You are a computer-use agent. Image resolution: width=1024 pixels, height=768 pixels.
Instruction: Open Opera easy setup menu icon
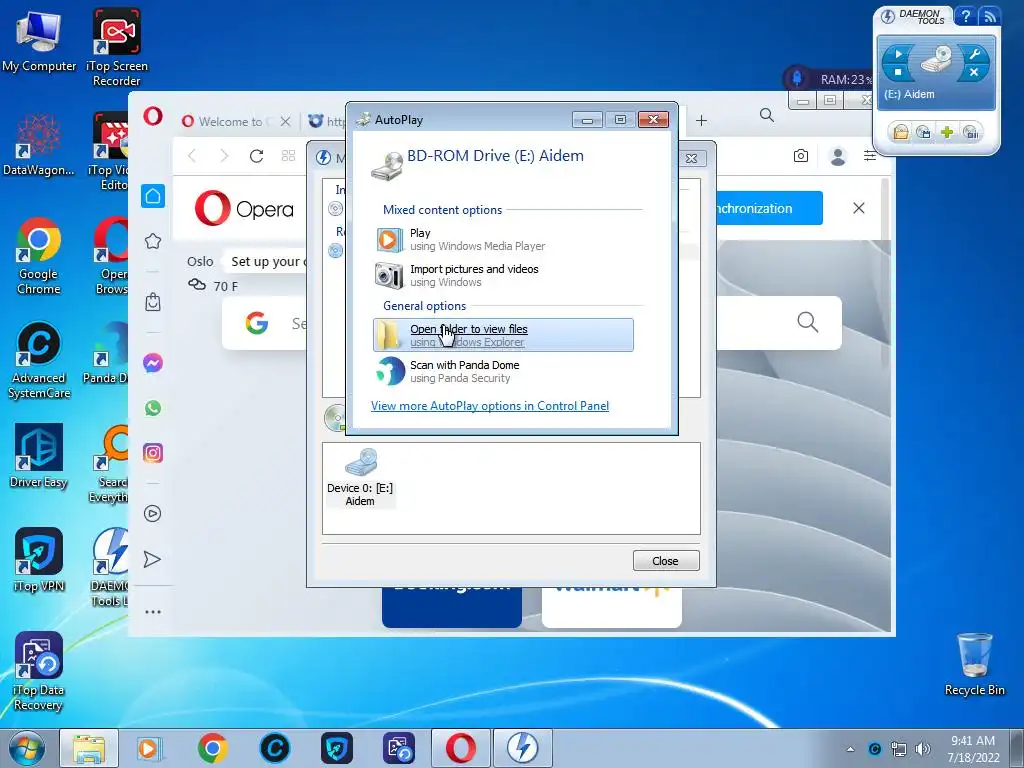(870, 155)
